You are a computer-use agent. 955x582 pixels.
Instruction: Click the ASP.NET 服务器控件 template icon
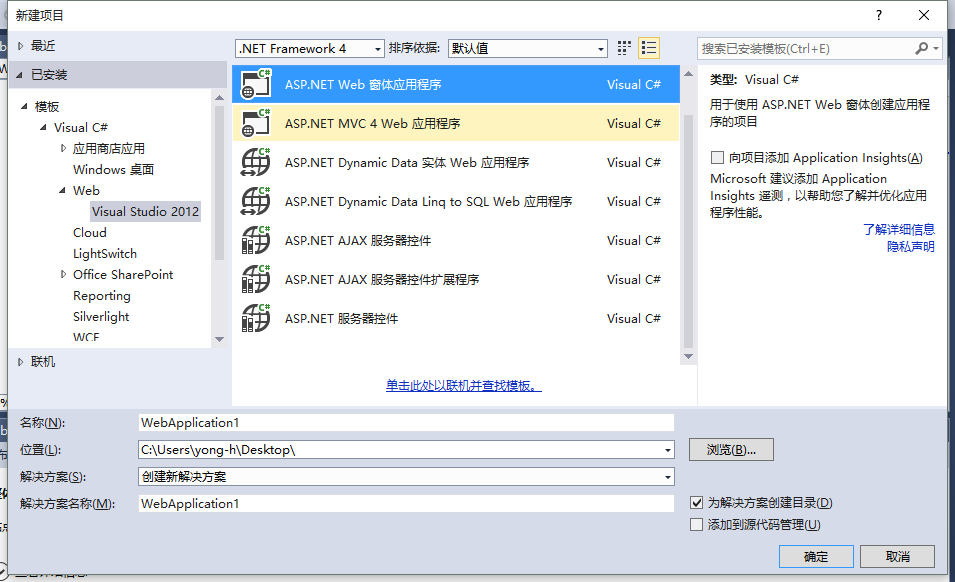coord(256,318)
